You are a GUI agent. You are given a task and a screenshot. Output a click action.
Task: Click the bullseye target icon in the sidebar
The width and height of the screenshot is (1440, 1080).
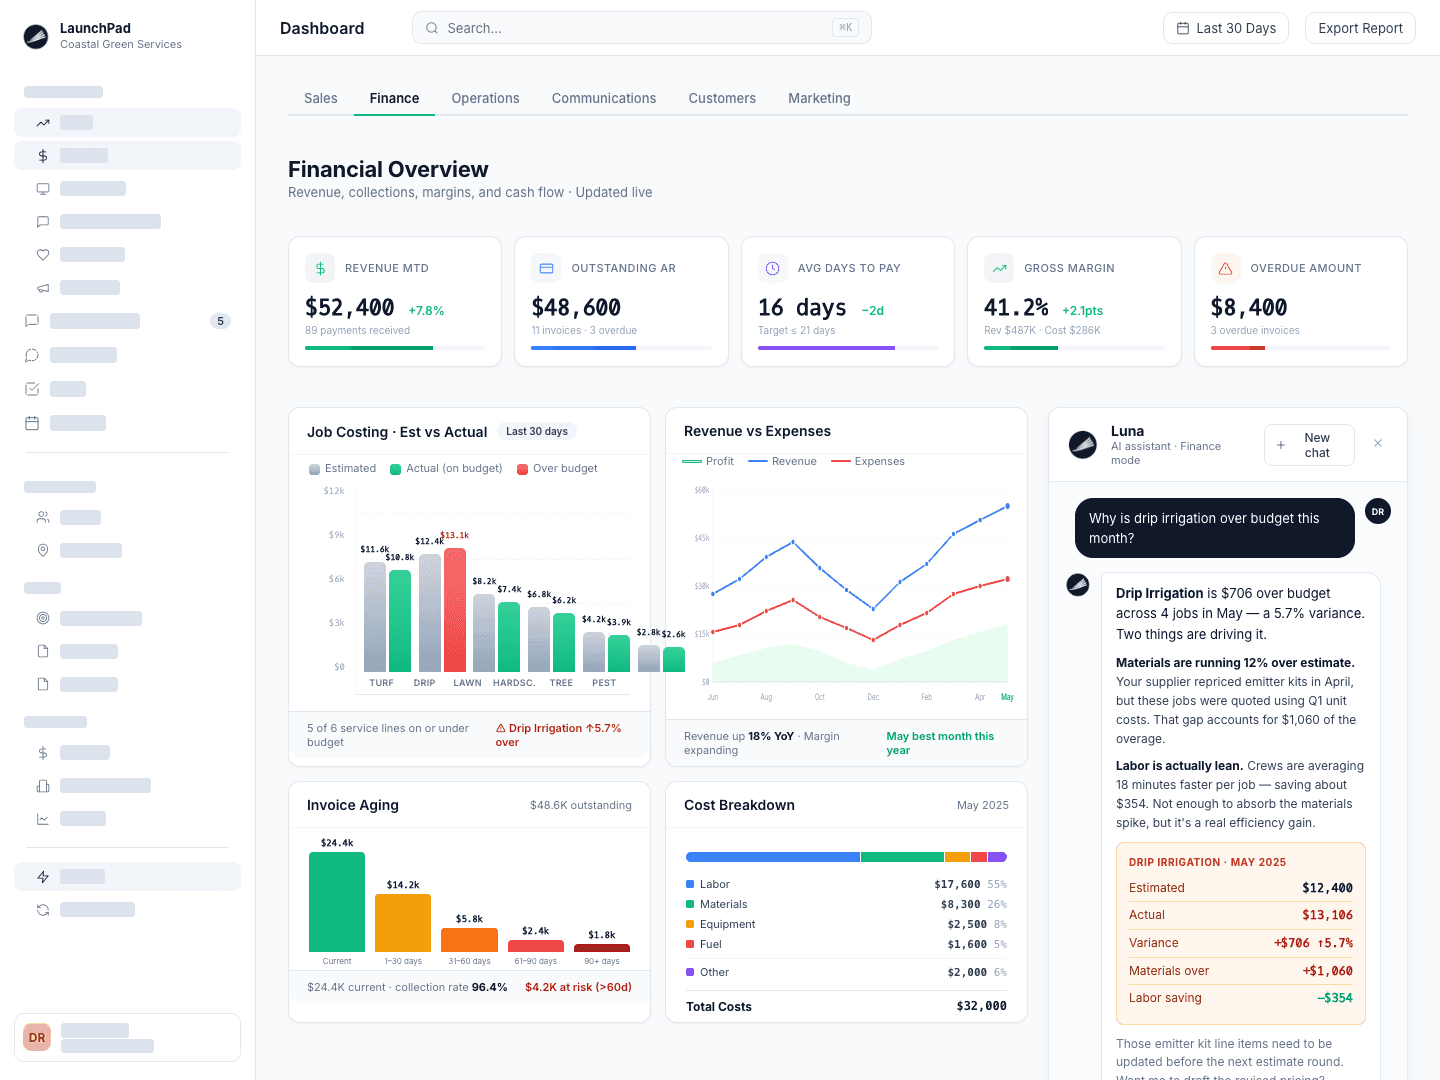click(x=43, y=619)
